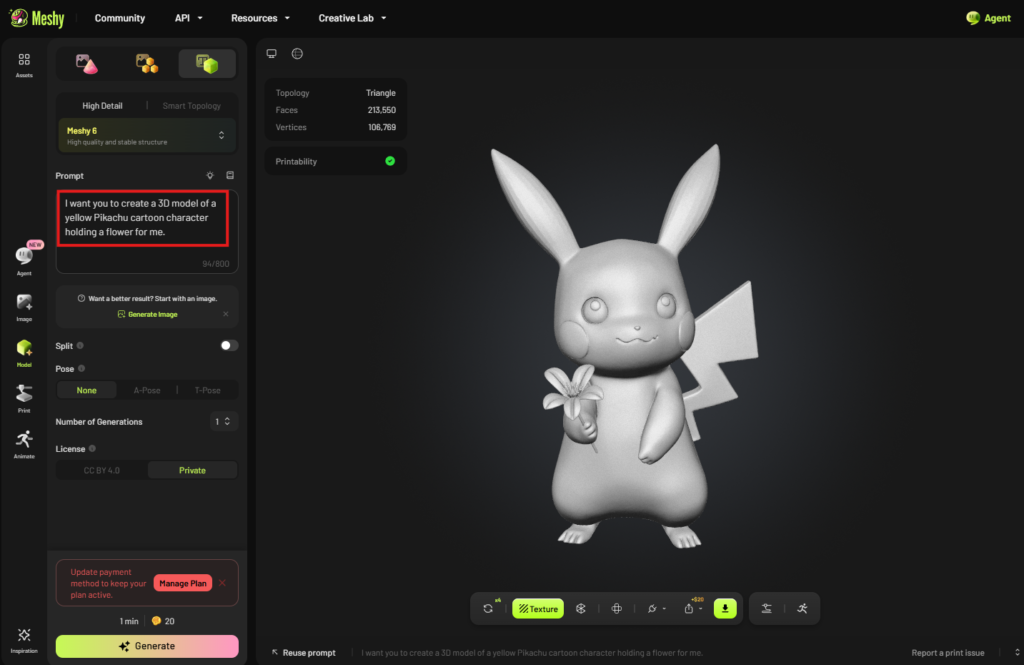This screenshot has height=665, width=1024.
Task: Click the Pose info icon
Action: [x=82, y=368]
